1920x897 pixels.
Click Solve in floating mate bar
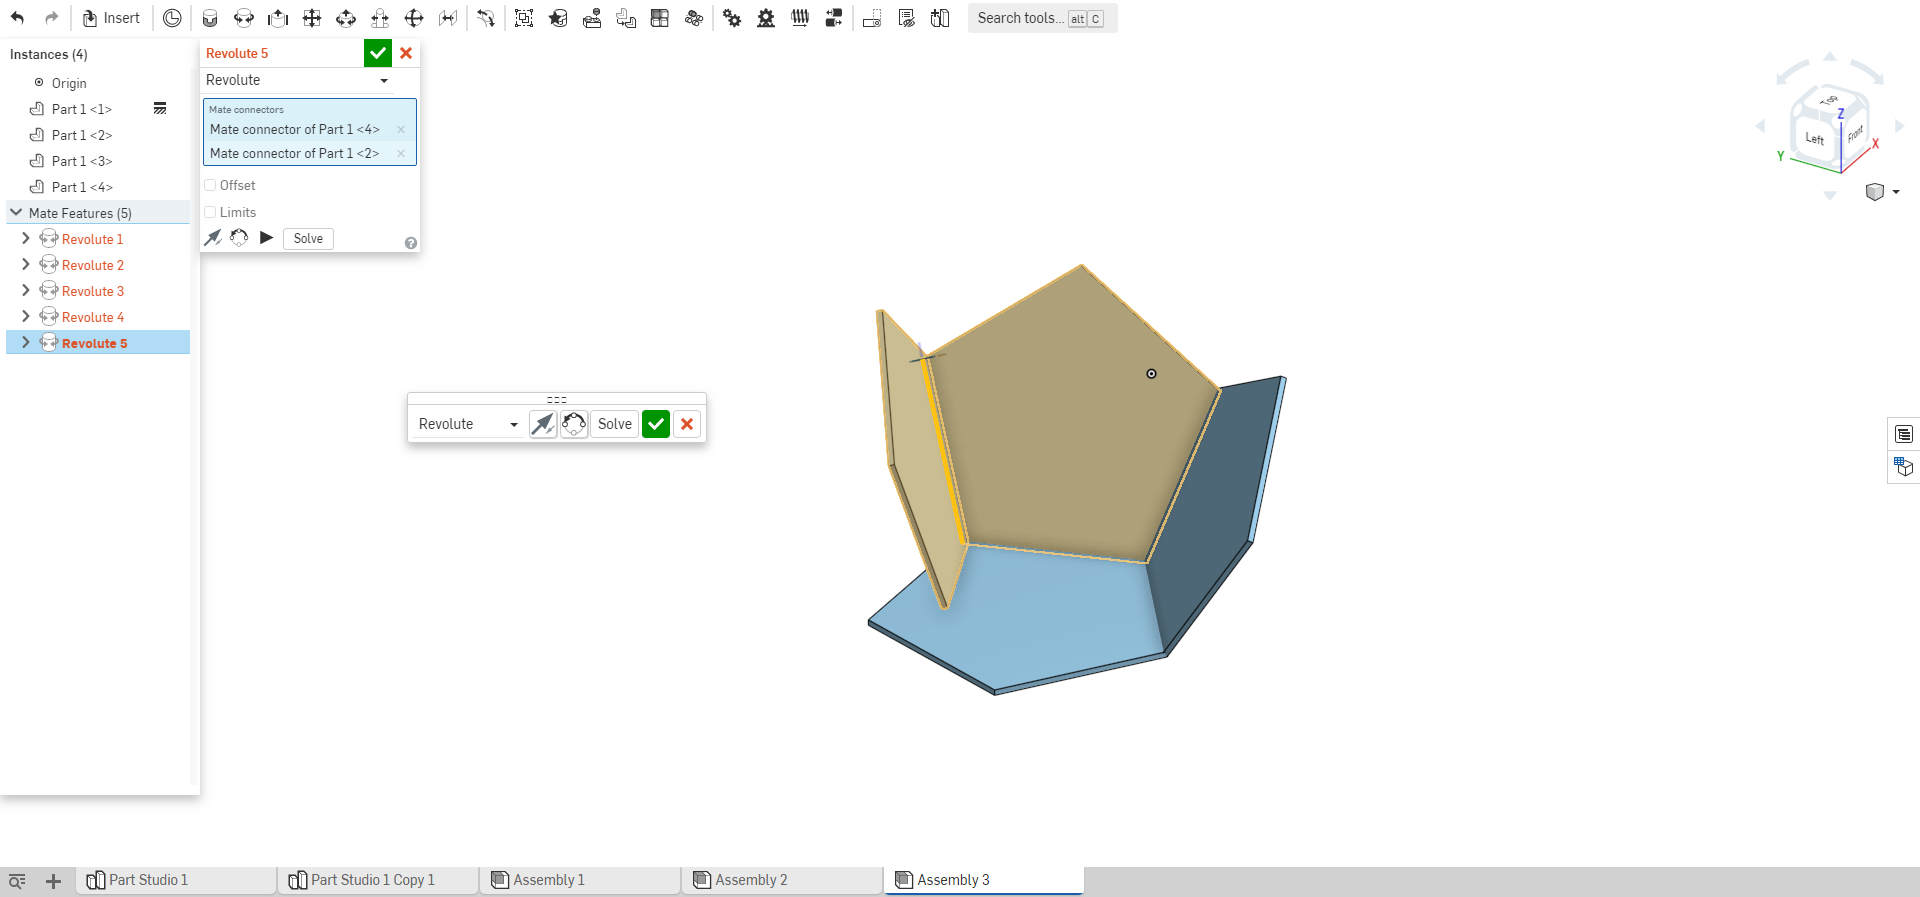point(615,424)
